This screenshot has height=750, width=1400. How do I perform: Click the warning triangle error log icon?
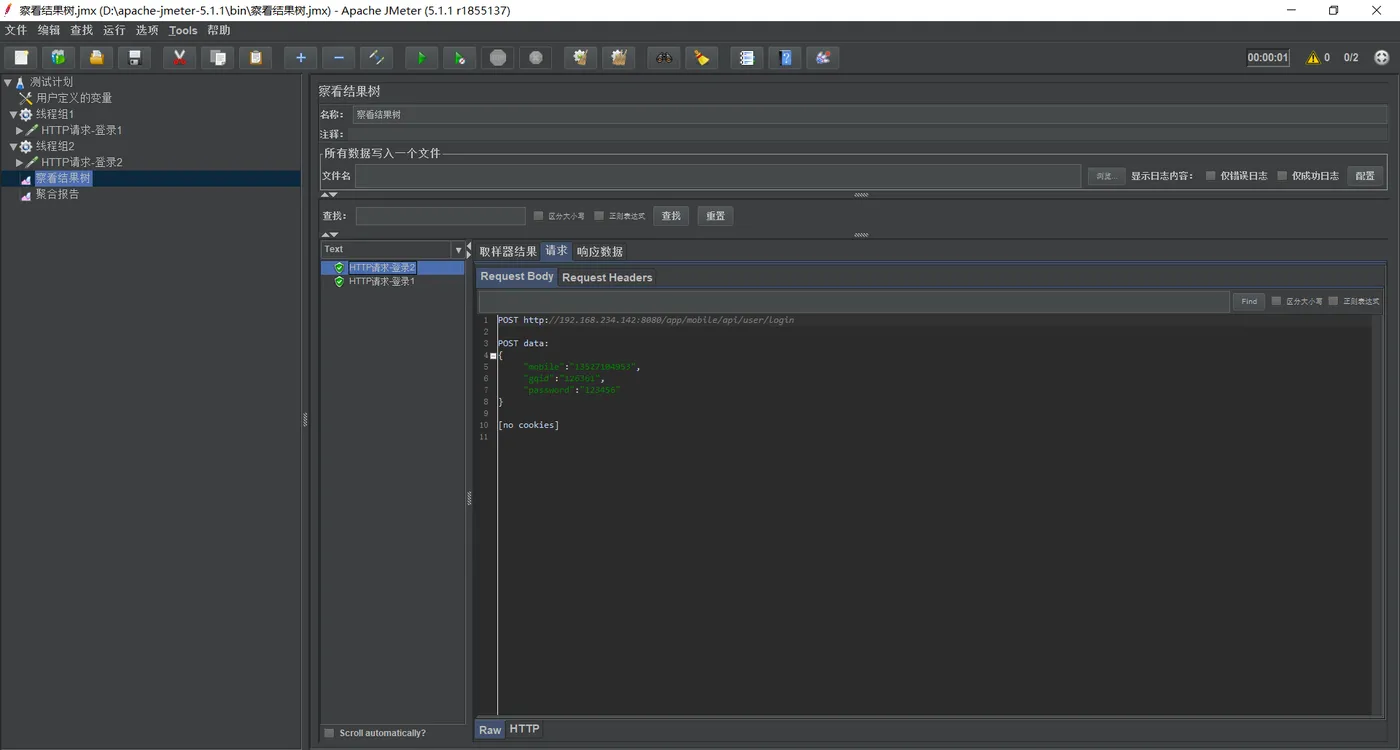point(1313,57)
